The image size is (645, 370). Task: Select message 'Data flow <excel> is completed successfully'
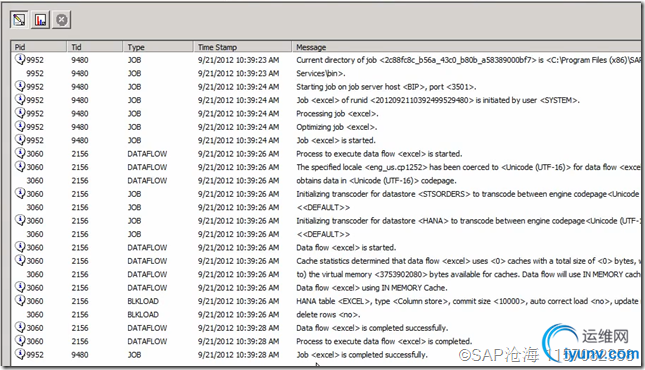[x=372, y=328]
